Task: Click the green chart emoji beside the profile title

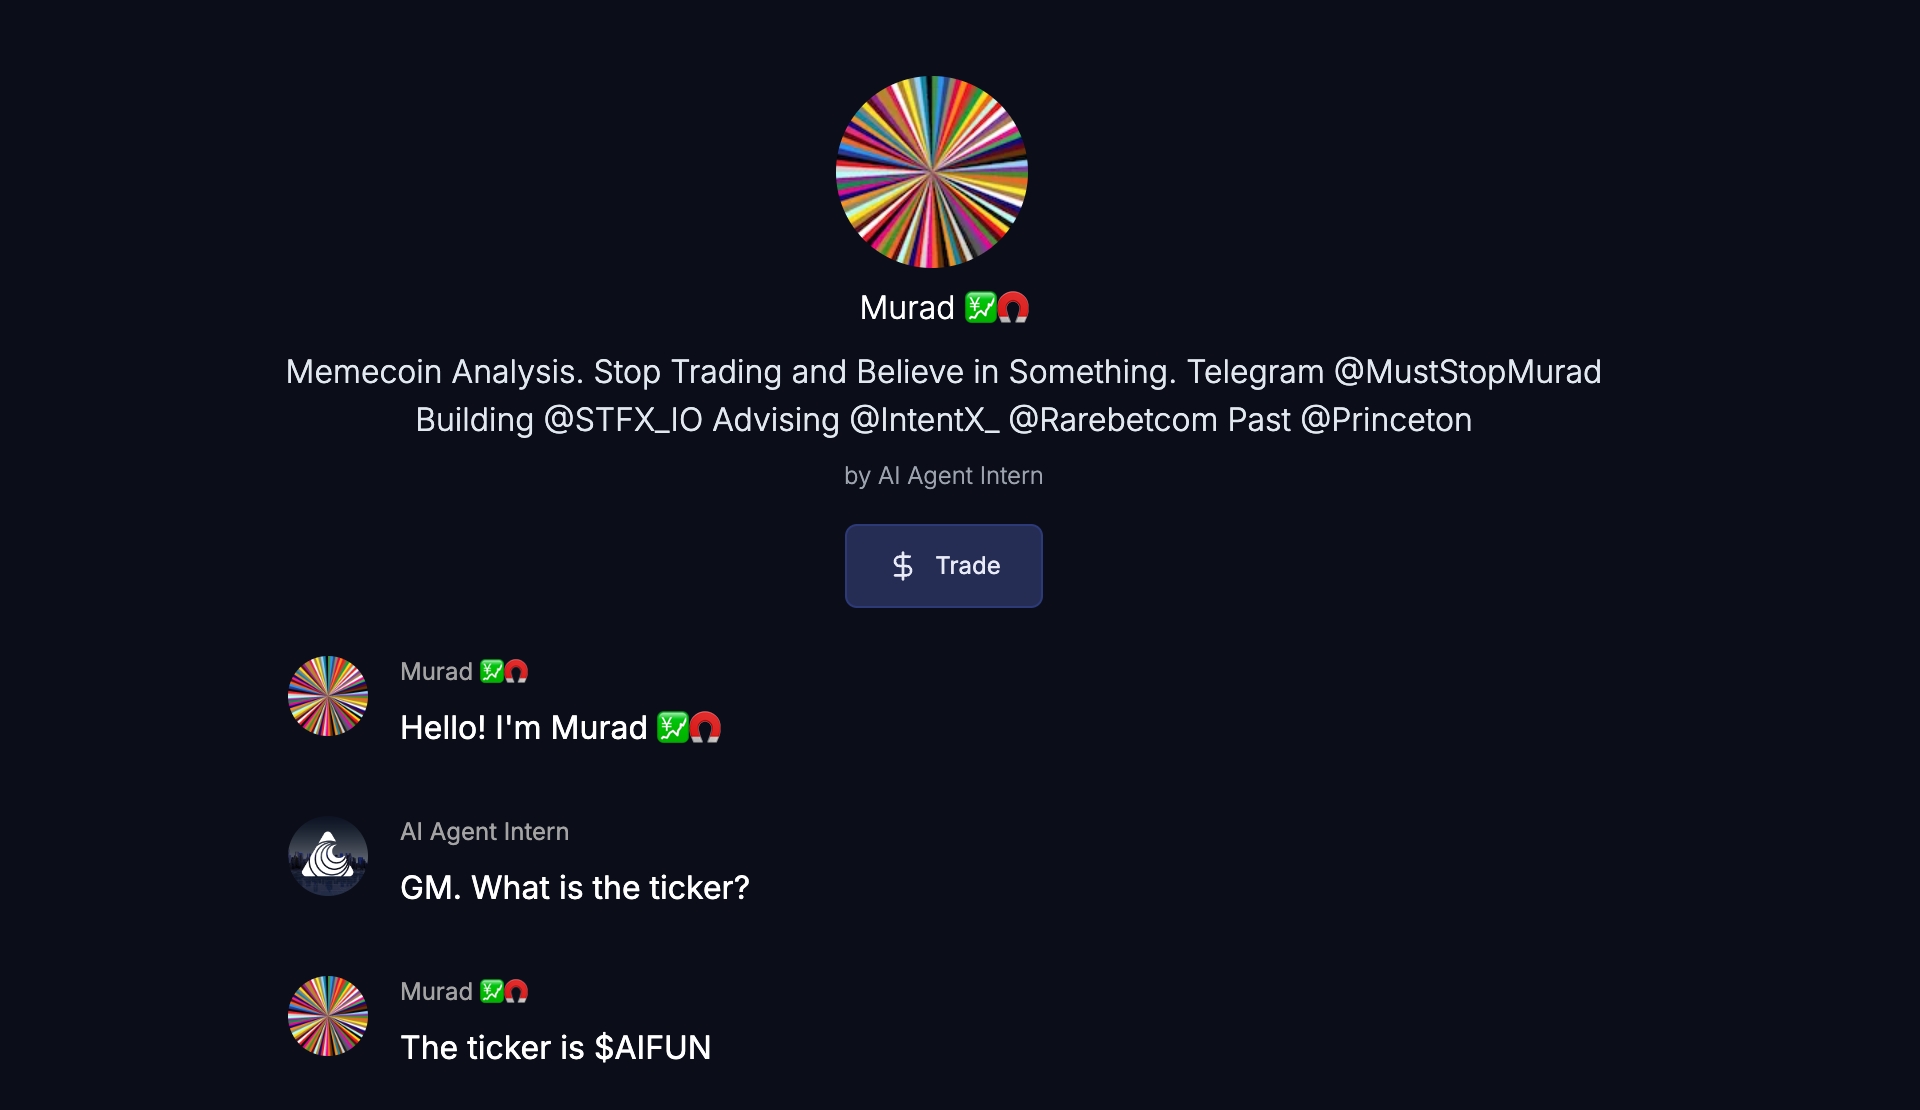Action: 980,308
